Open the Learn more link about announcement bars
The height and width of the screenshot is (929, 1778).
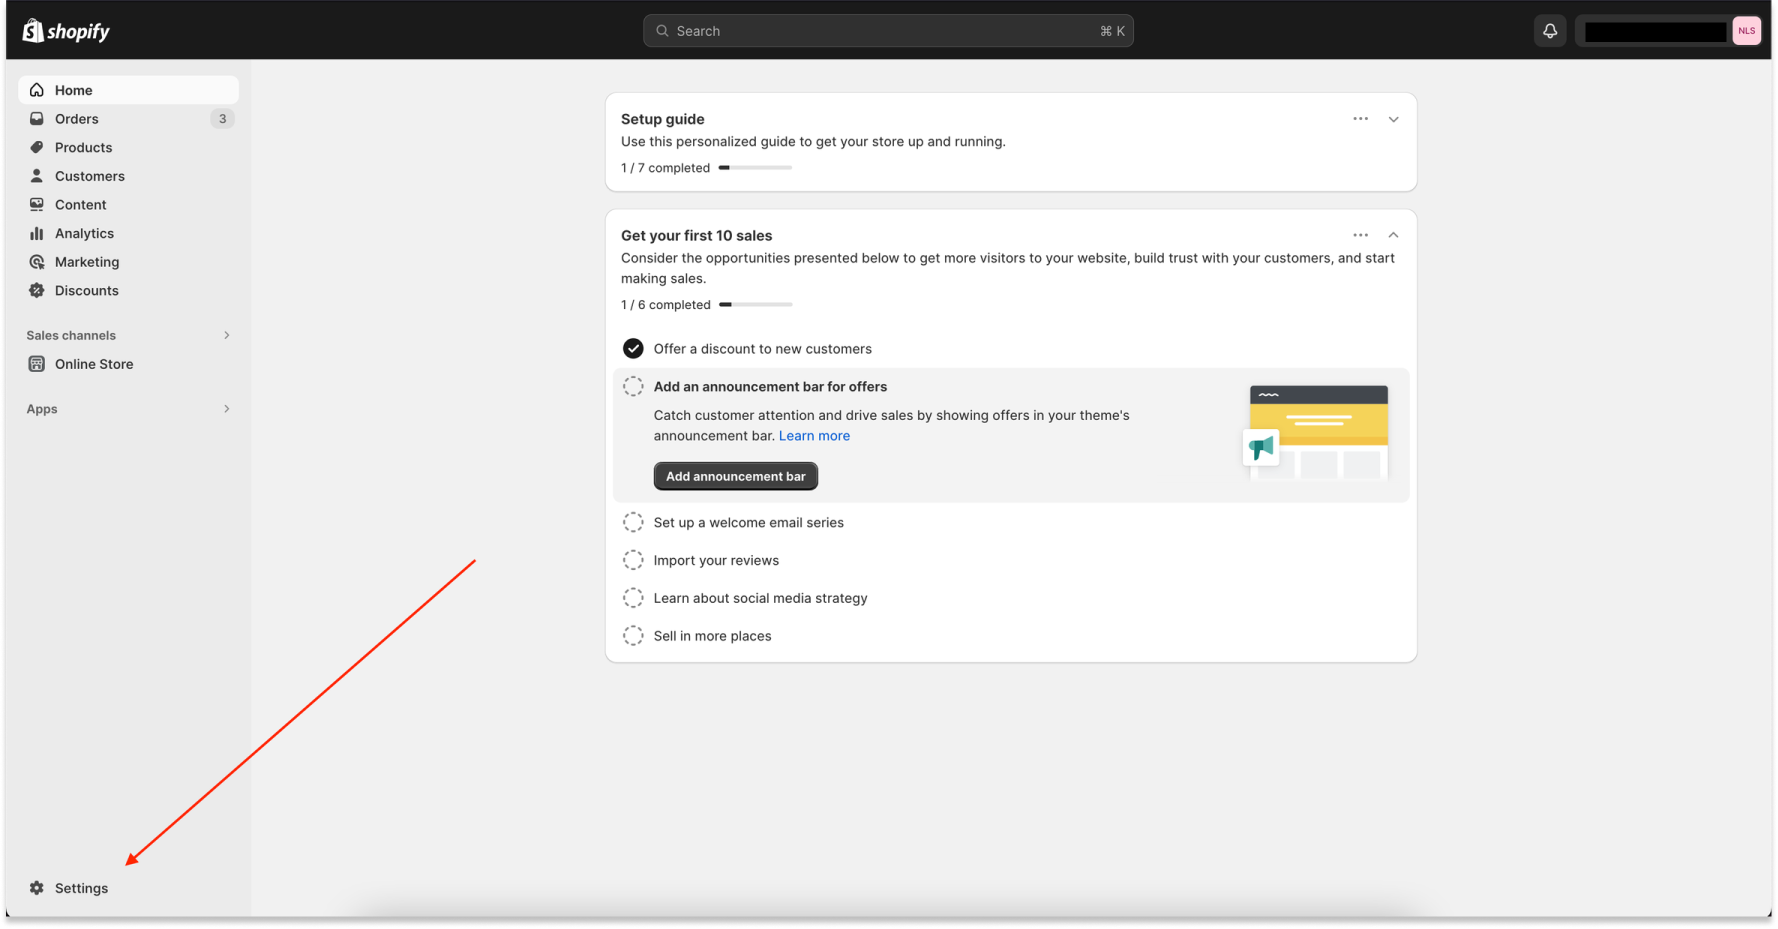tap(814, 435)
